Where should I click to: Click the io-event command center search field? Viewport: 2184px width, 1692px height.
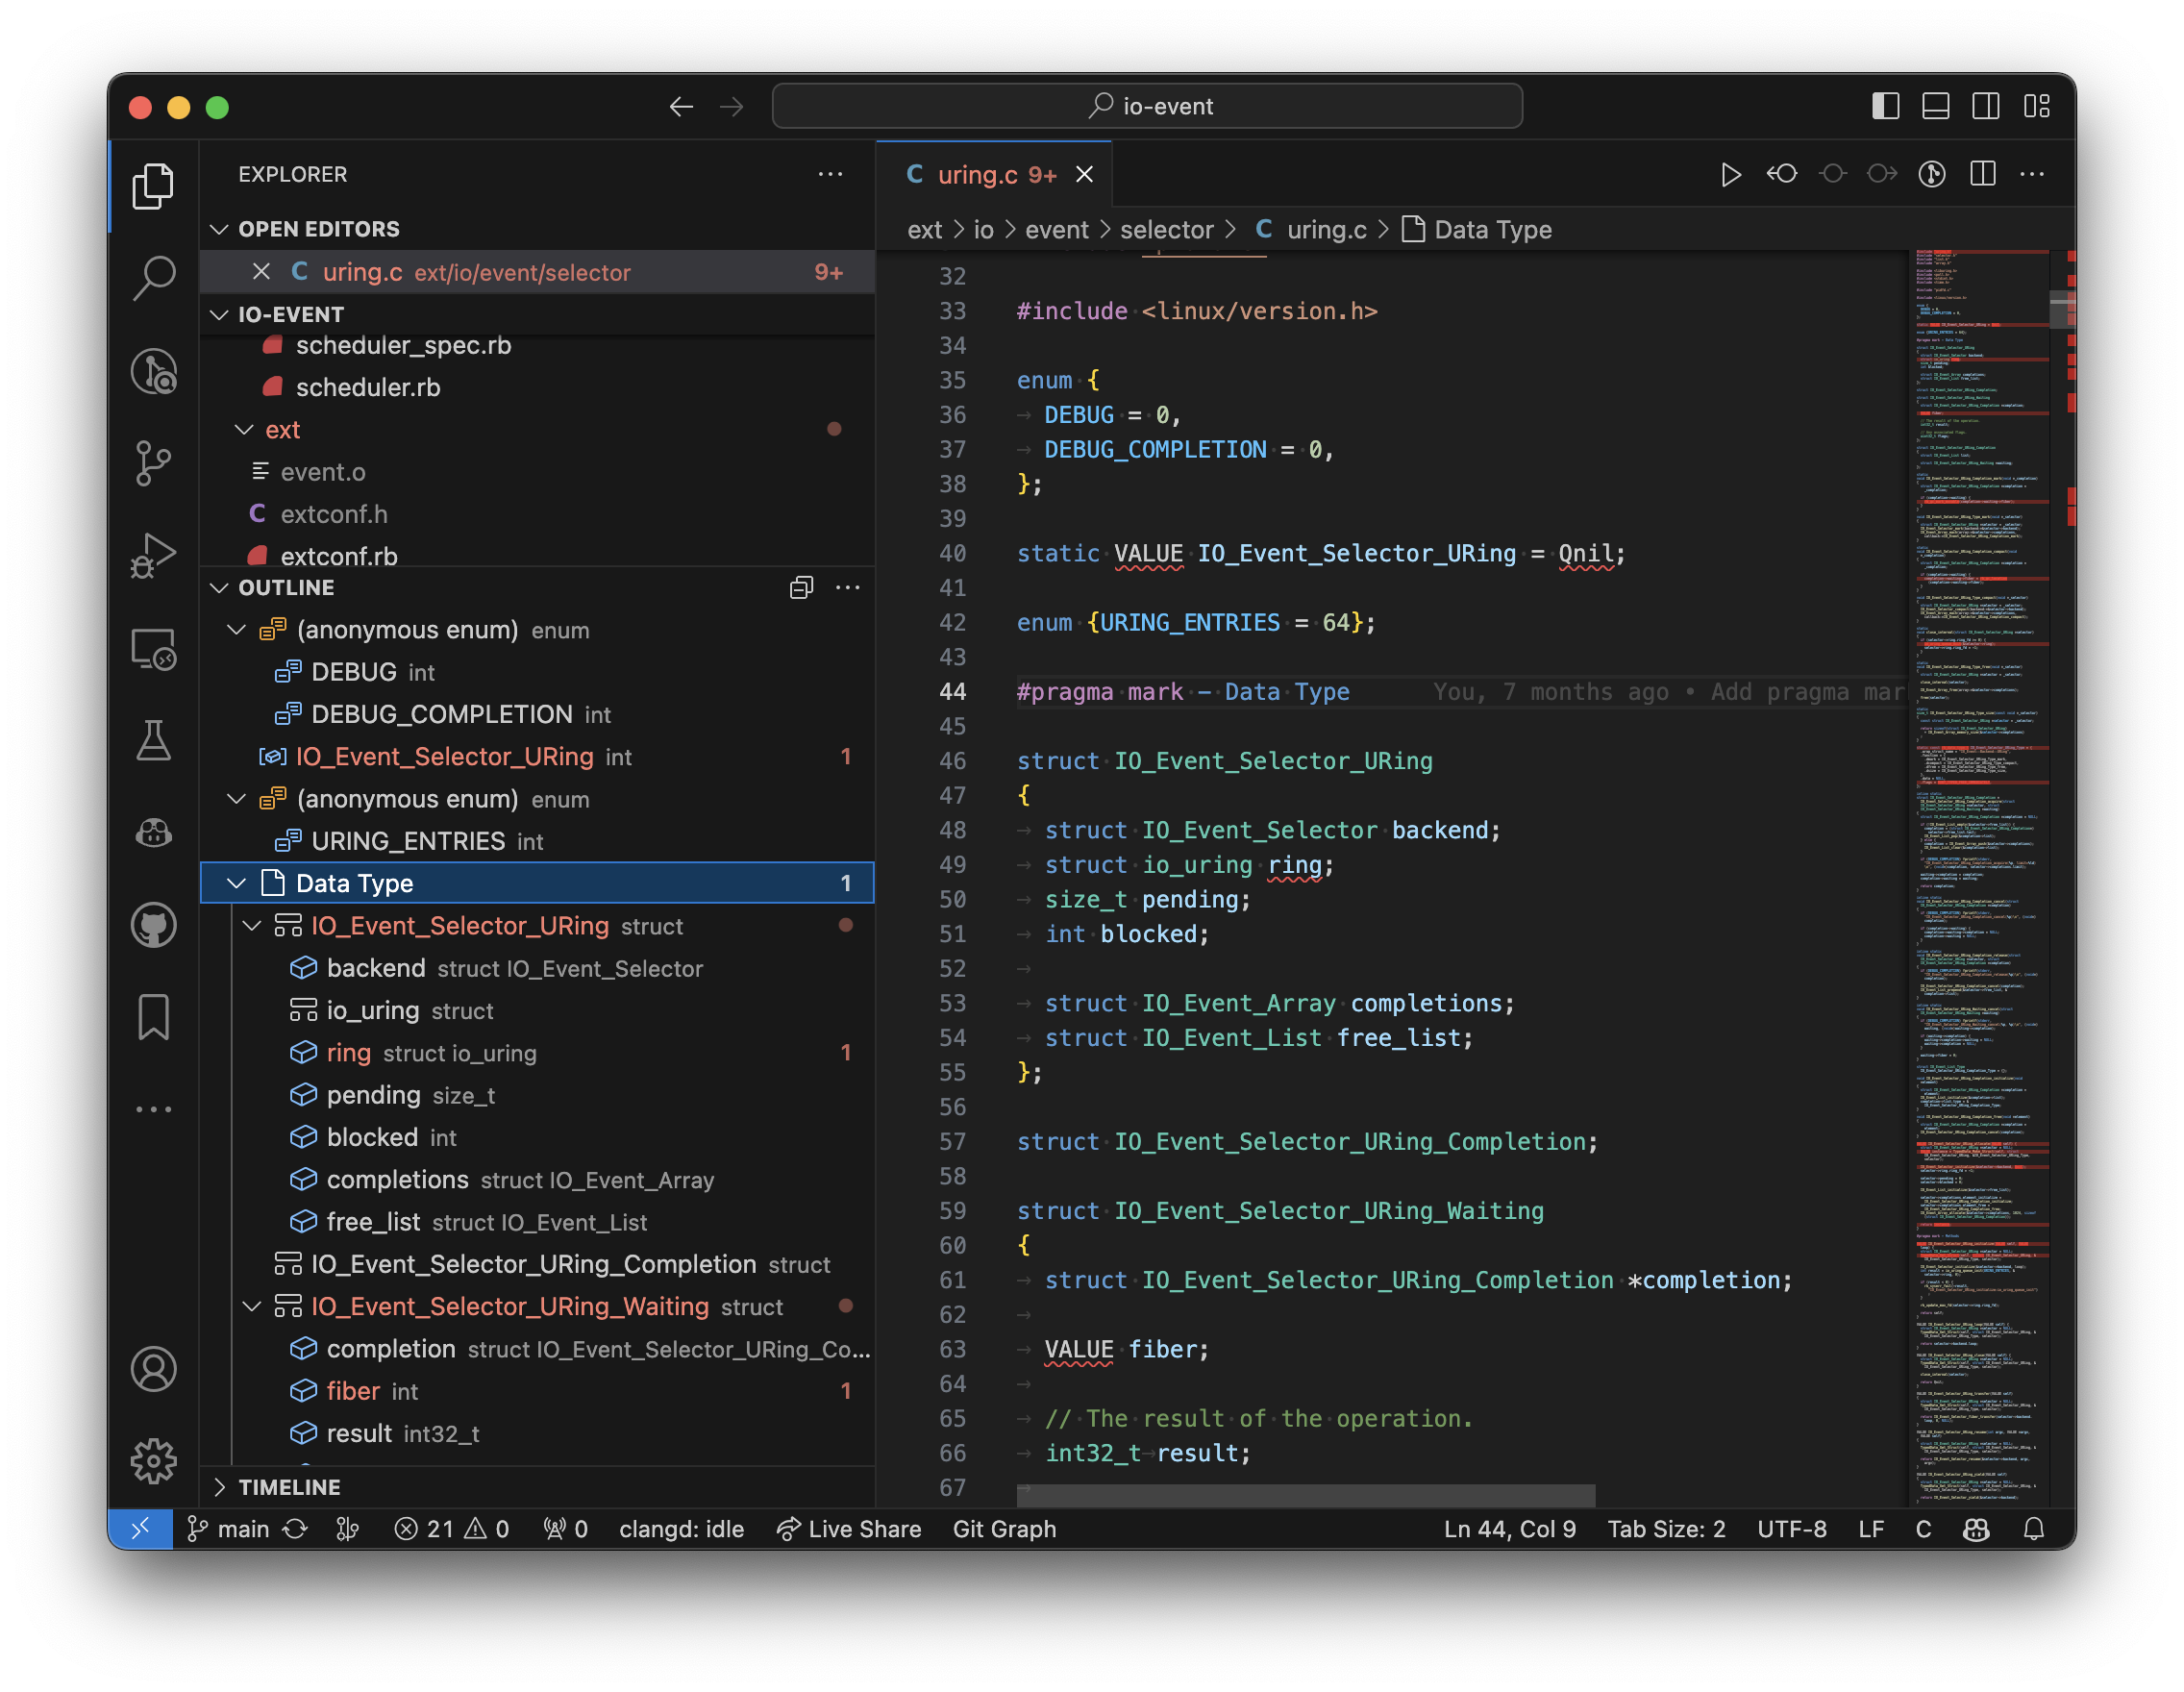(1146, 105)
